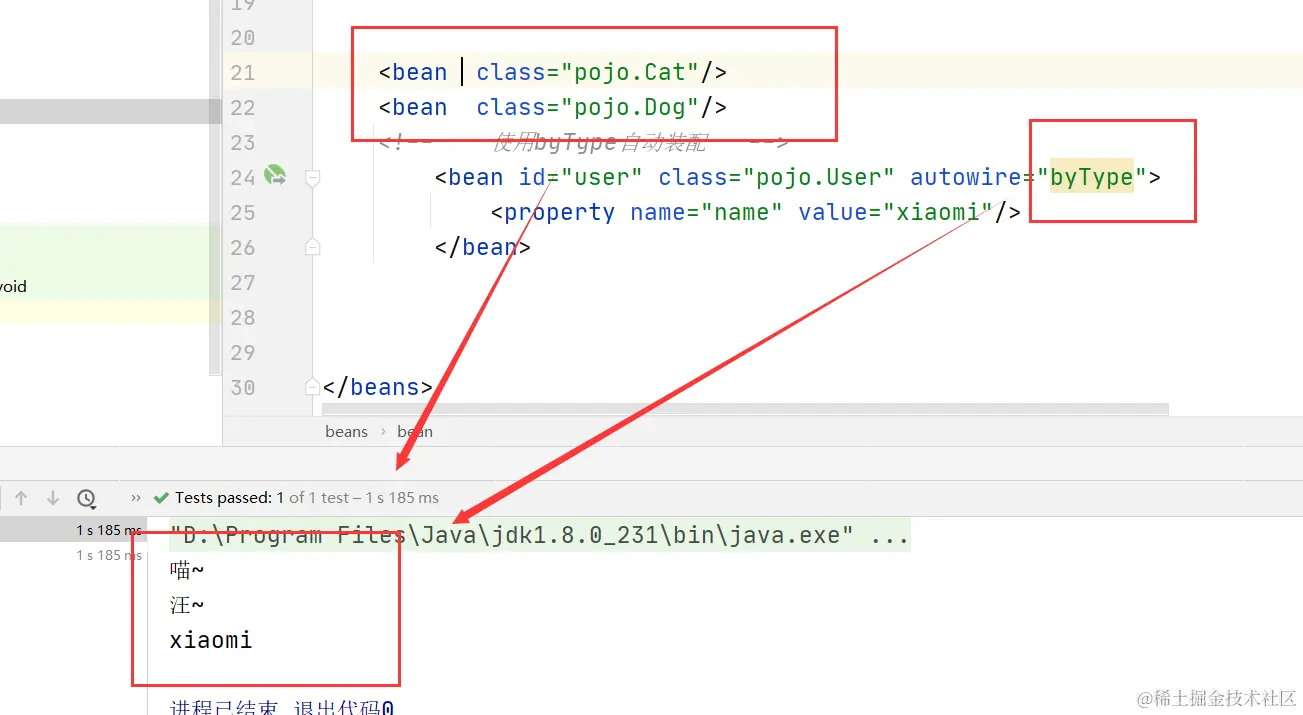Screen dimensions: 1303x715
Task: Click the closing </bean> tag on line 26
Action: tap(483, 247)
